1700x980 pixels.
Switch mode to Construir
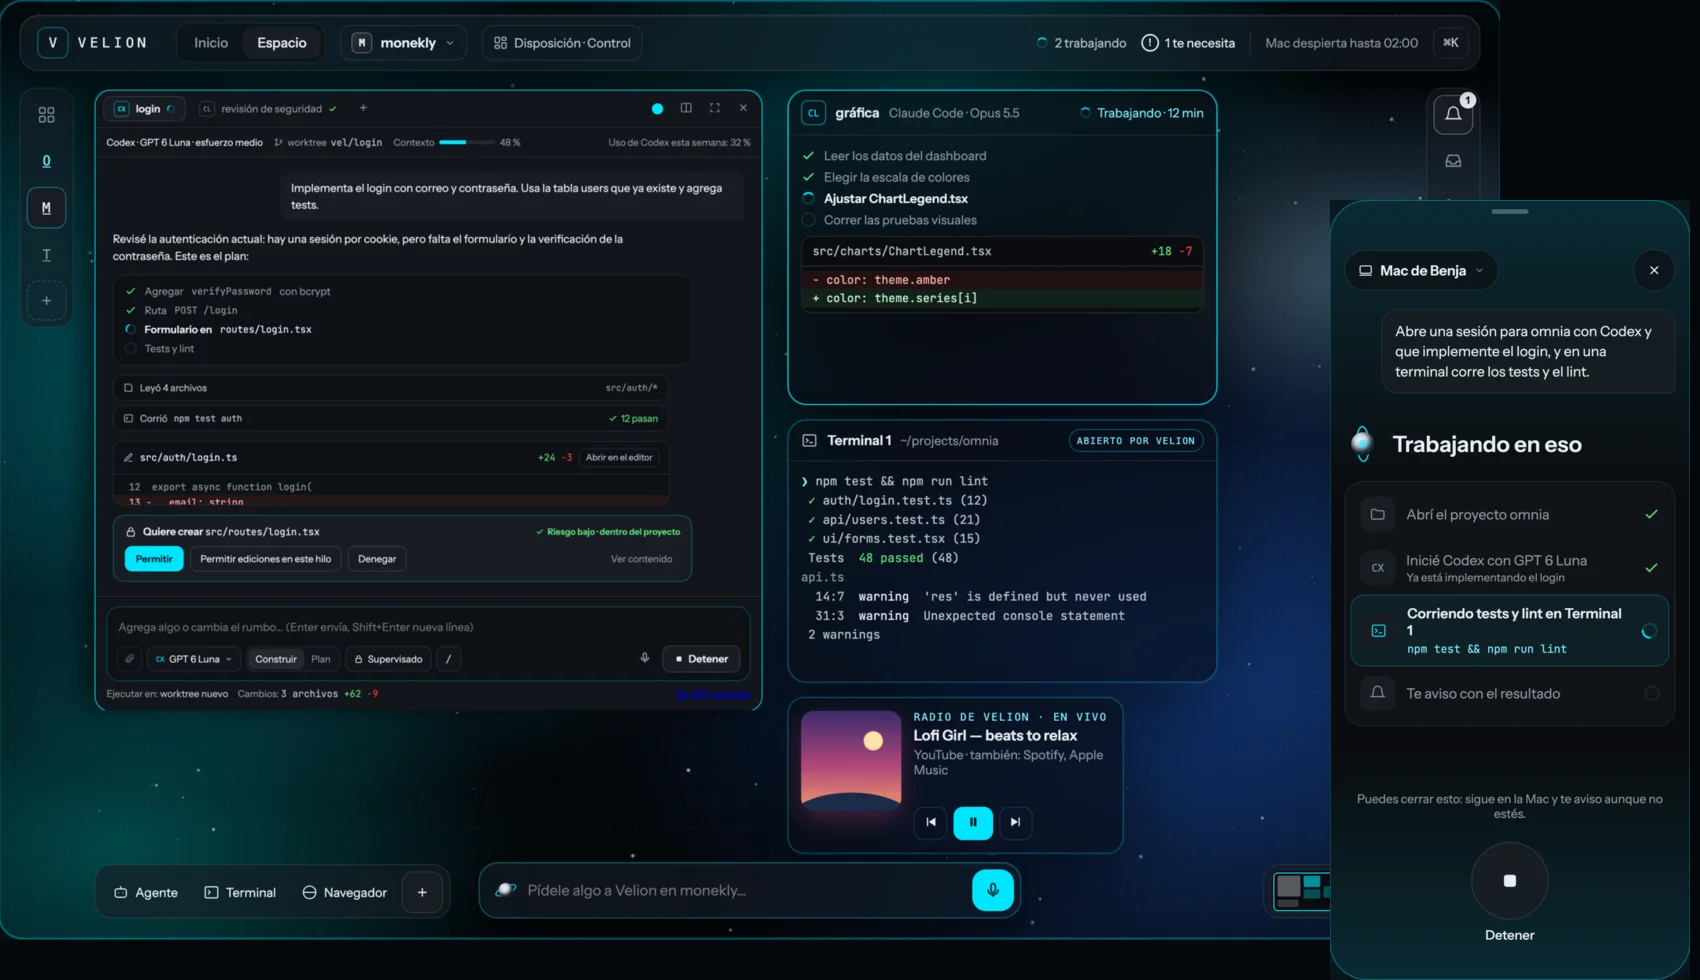[x=276, y=659]
